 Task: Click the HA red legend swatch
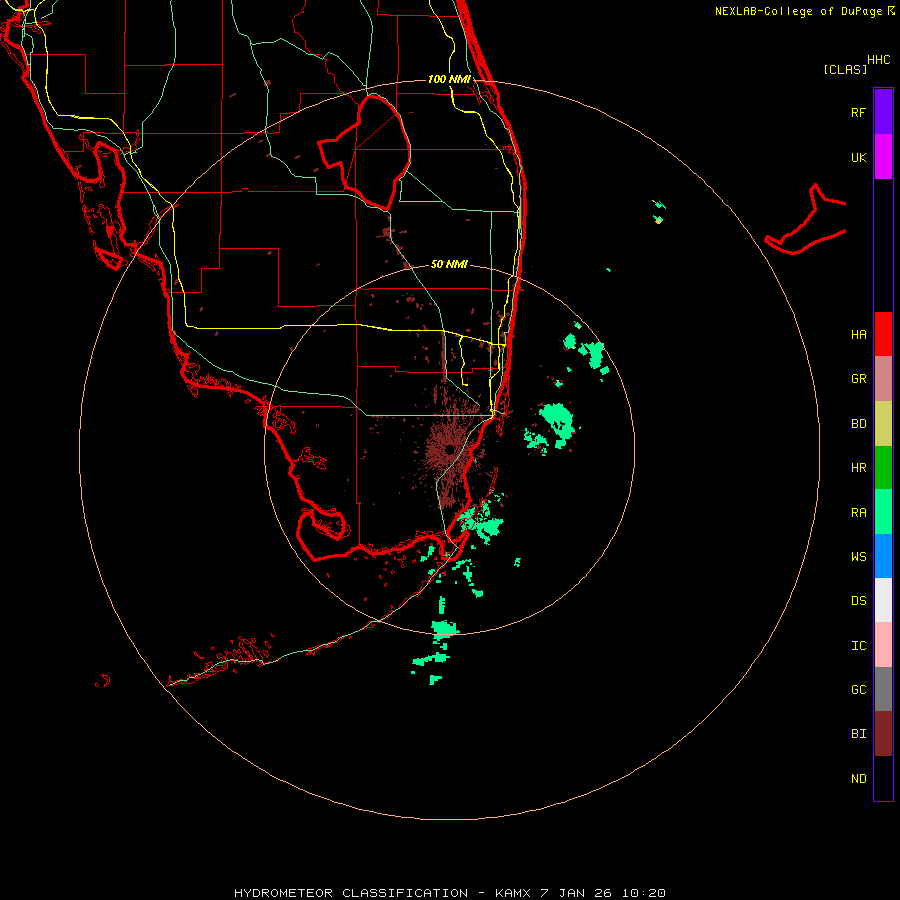(883, 334)
